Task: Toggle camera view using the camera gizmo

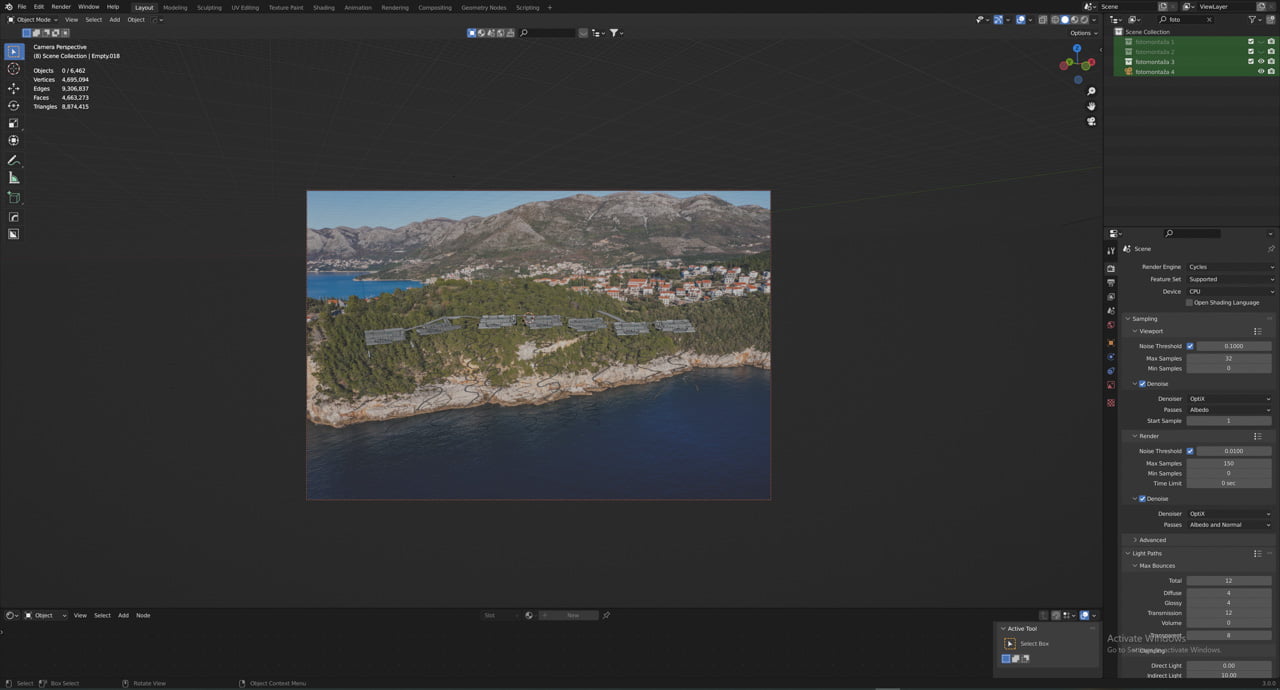Action: [1091, 121]
